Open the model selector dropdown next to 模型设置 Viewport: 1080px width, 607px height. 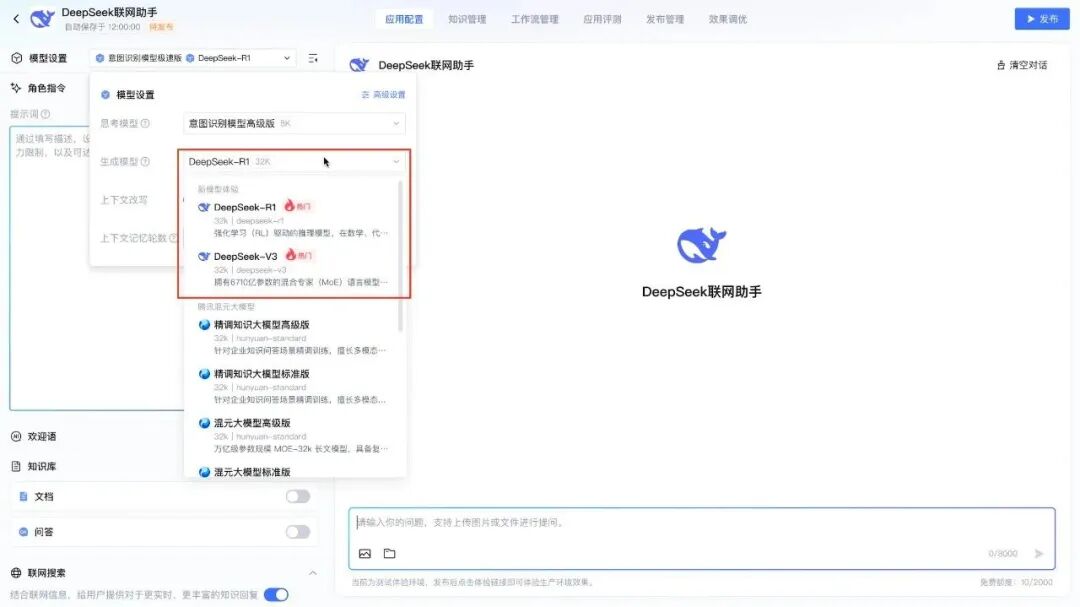pyautogui.click(x=193, y=59)
